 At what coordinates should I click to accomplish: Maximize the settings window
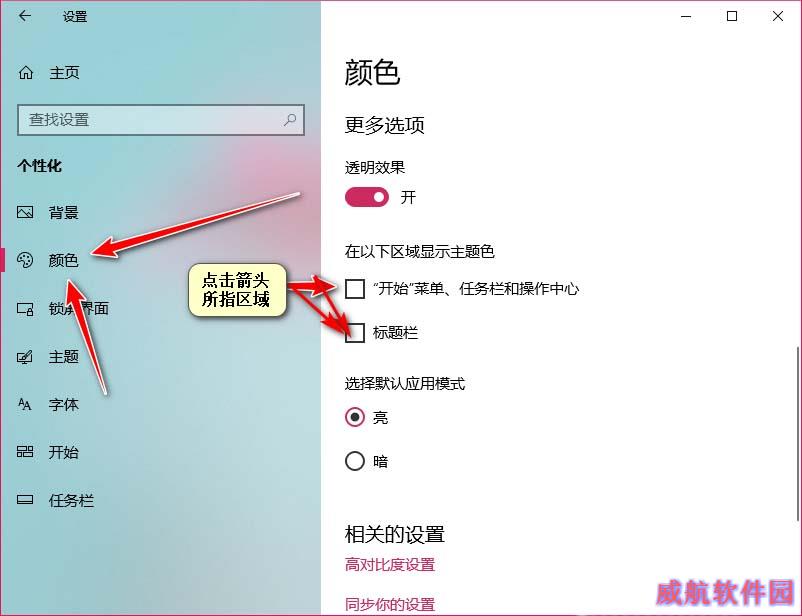coord(732,16)
